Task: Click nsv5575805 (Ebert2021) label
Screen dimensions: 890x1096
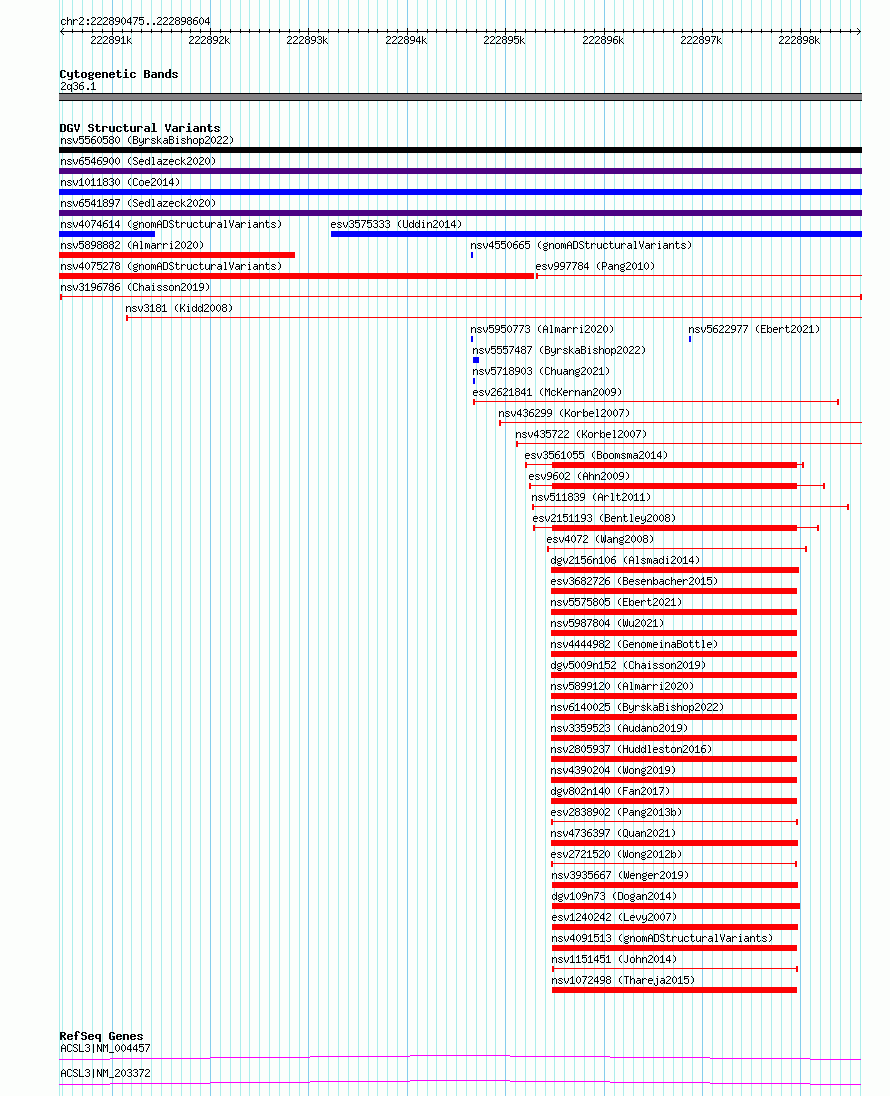Action: click(x=616, y=602)
